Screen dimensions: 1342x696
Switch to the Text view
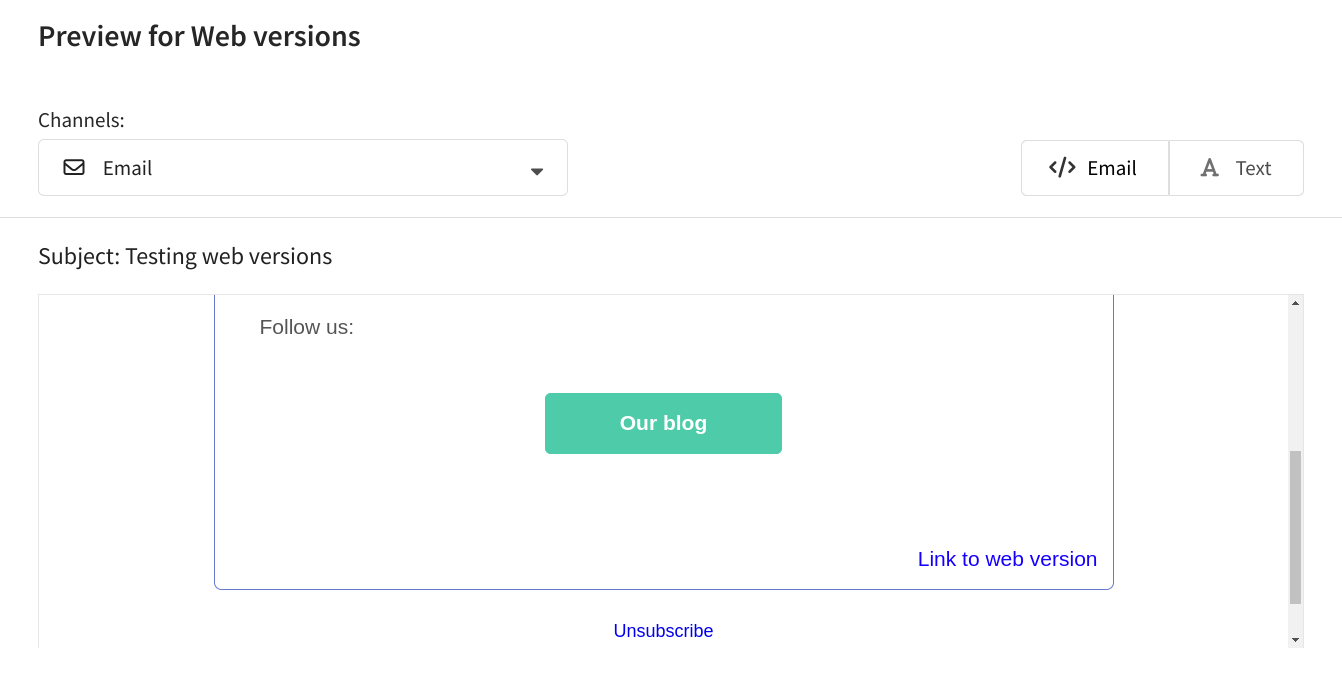coord(1236,168)
